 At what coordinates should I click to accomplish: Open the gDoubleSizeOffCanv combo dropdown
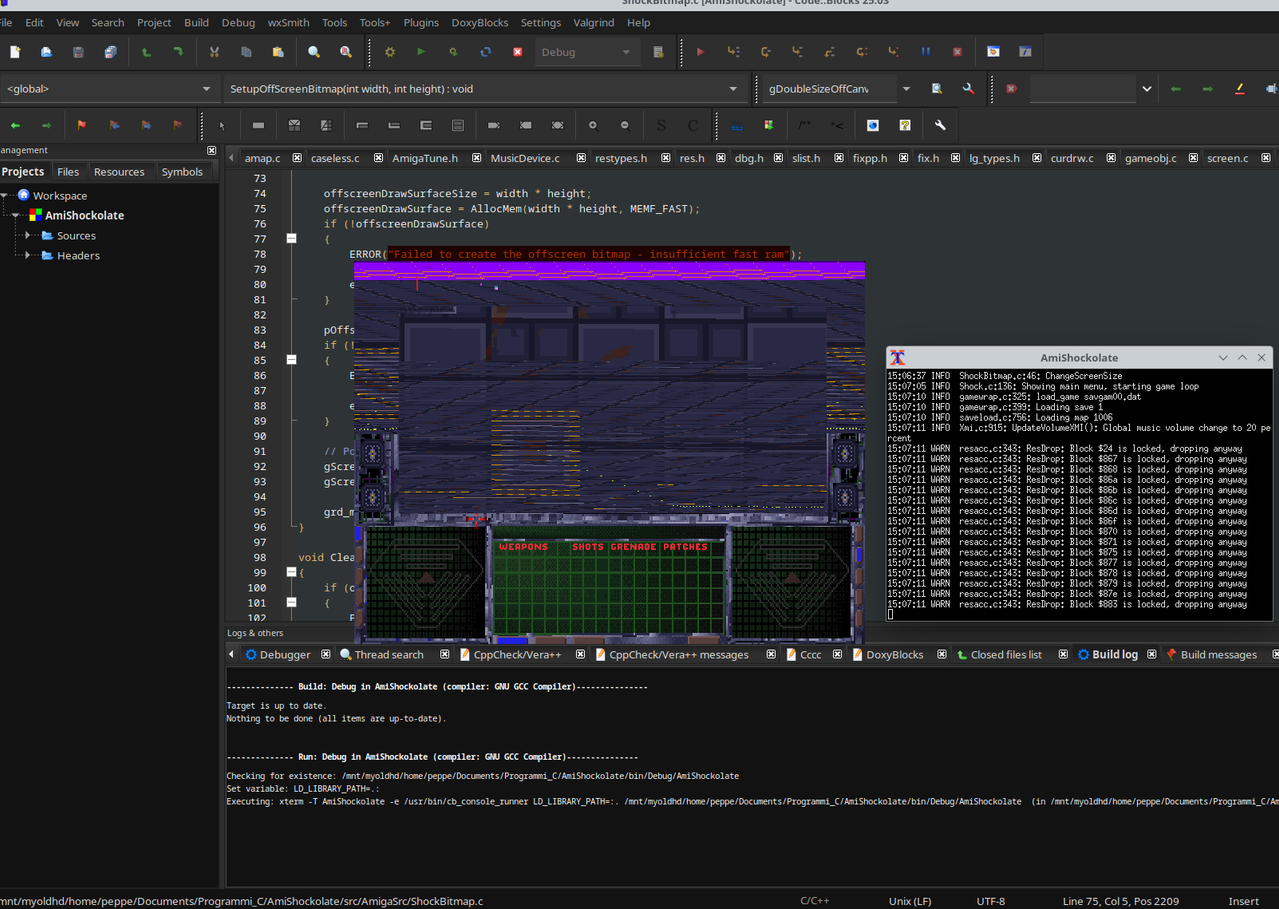click(x=906, y=89)
